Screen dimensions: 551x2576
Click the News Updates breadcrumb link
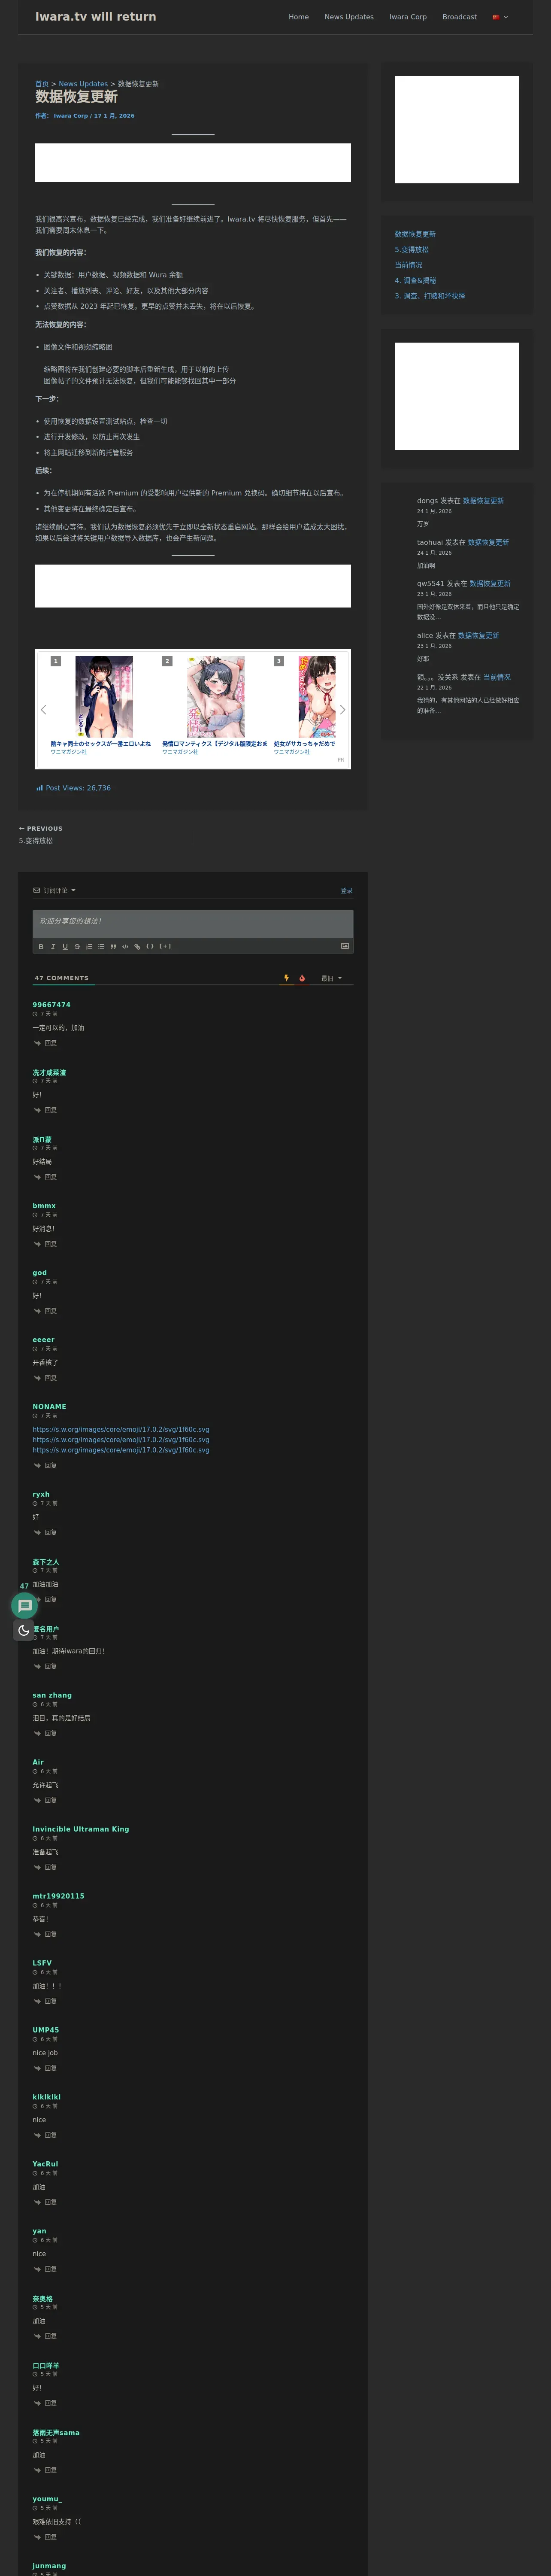click(83, 84)
